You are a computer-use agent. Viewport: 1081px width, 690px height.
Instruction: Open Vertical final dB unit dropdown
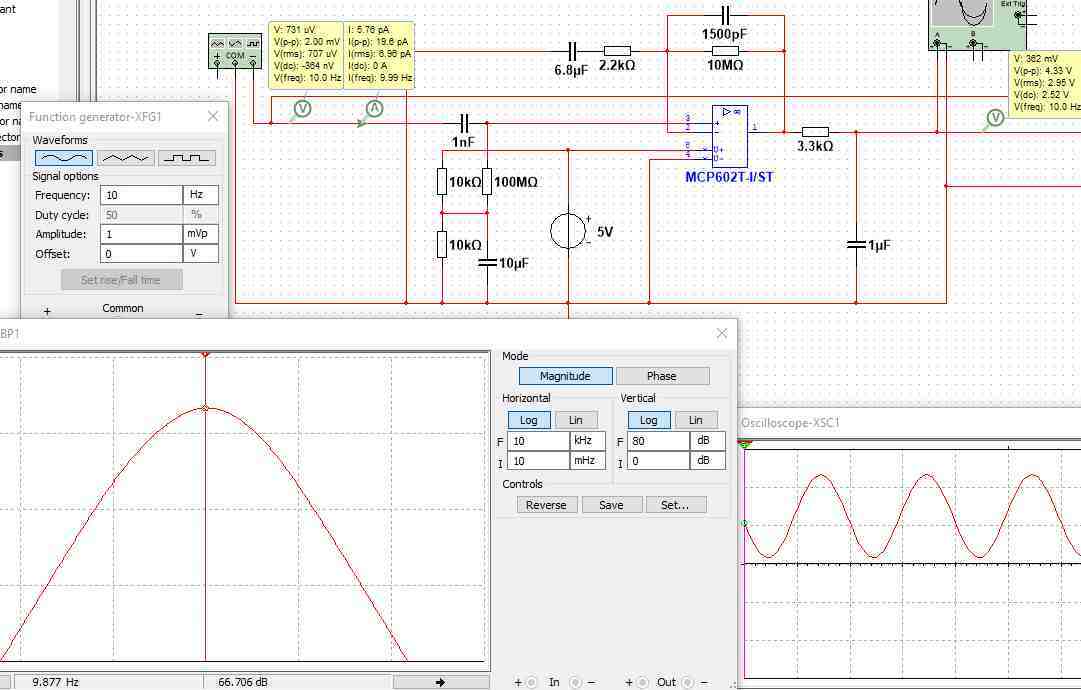tap(708, 440)
